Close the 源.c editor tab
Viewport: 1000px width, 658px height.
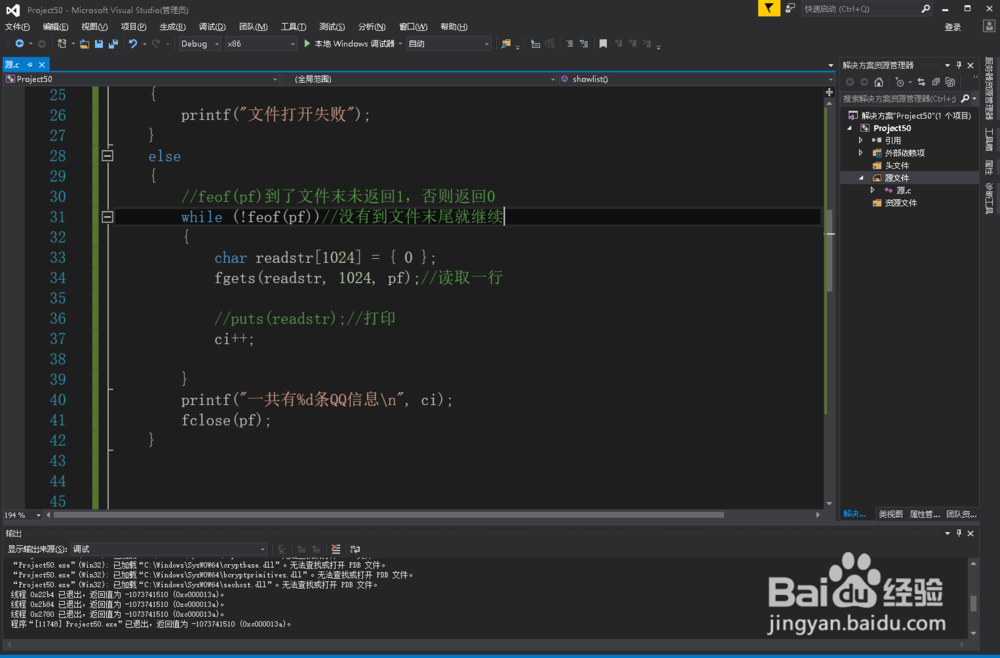[42, 65]
